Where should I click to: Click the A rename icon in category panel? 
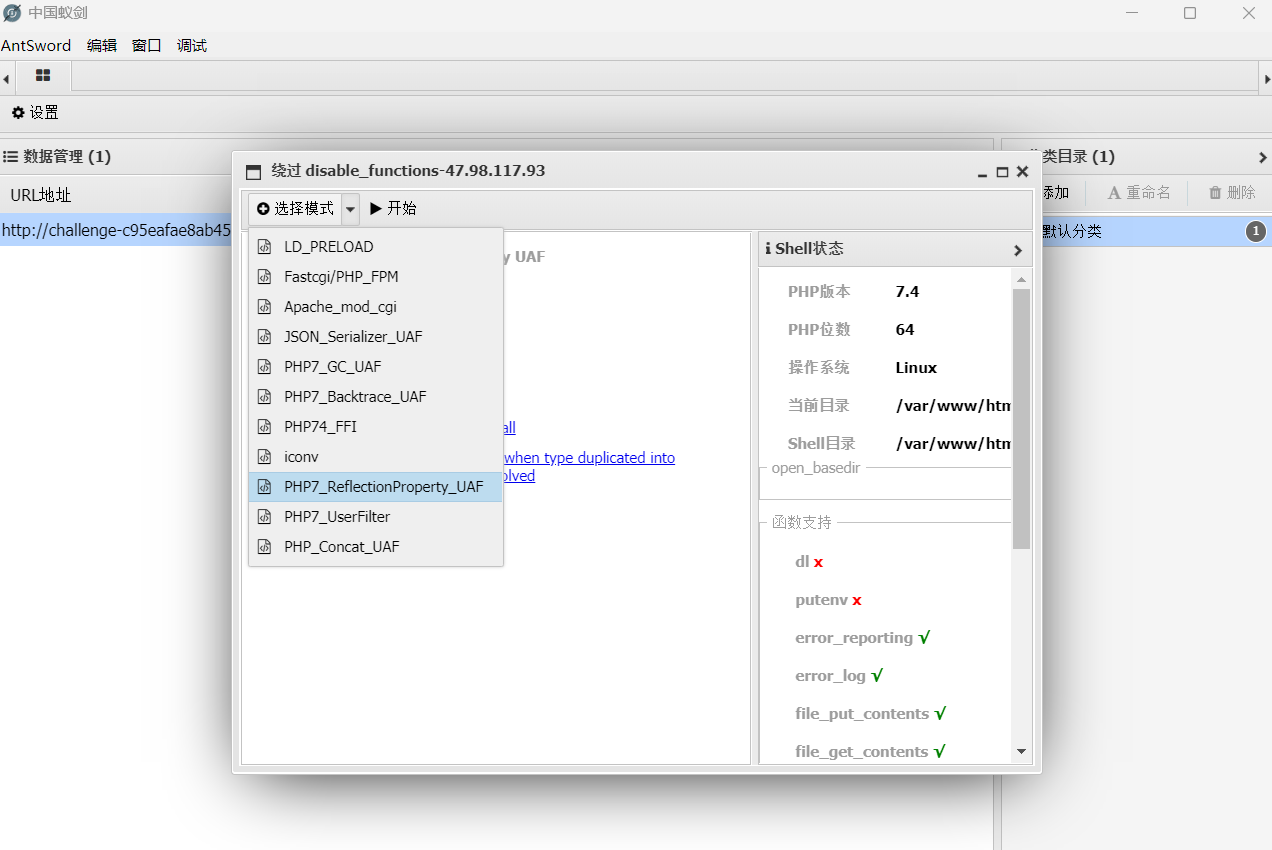(1113, 191)
